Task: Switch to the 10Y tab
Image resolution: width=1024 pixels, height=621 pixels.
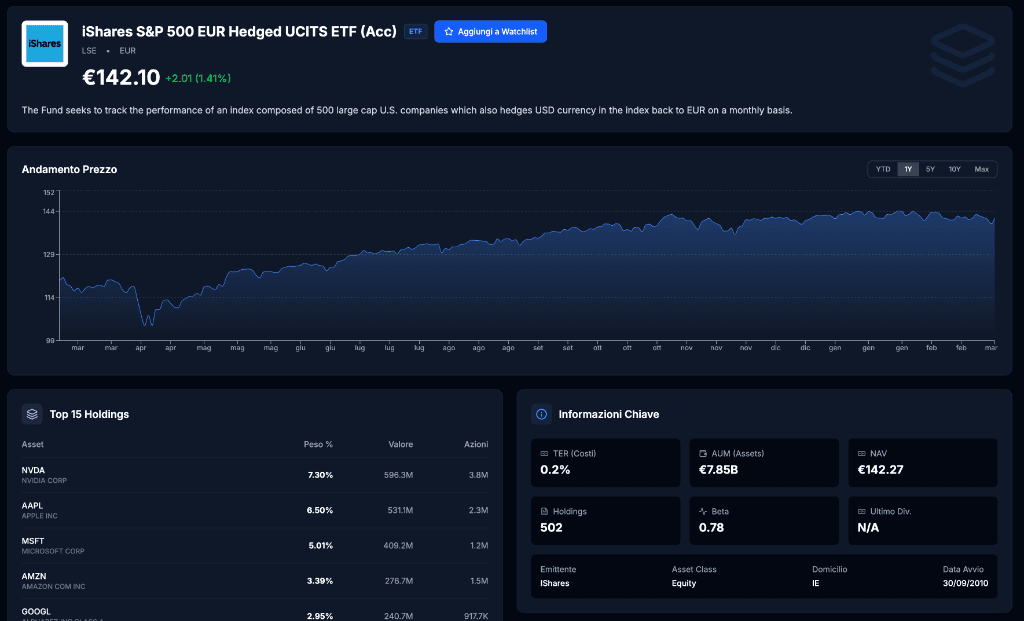Action: [x=955, y=169]
